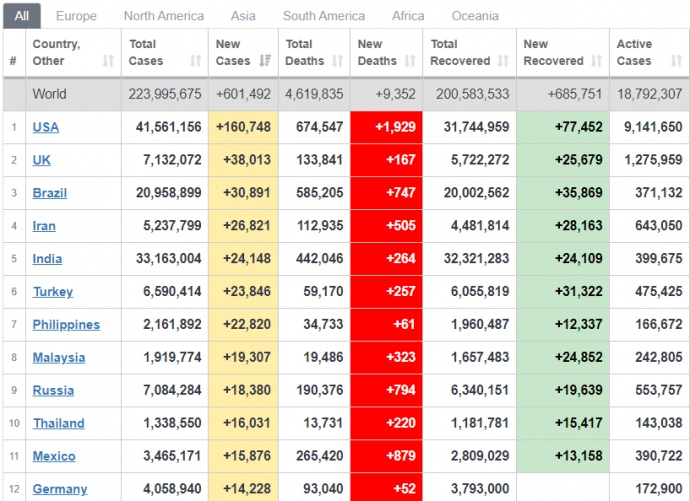
Task: Open the USA country link
Action: [x=46, y=127]
